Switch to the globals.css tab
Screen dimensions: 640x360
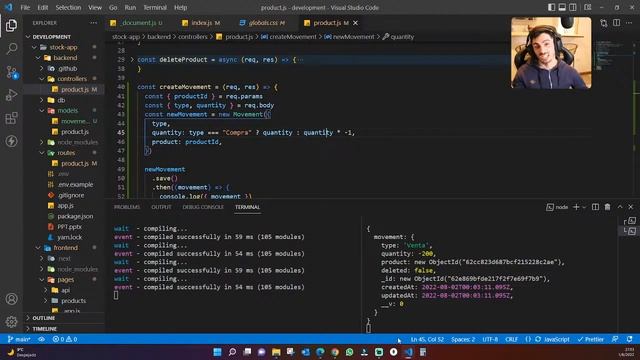(x=263, y=23)
